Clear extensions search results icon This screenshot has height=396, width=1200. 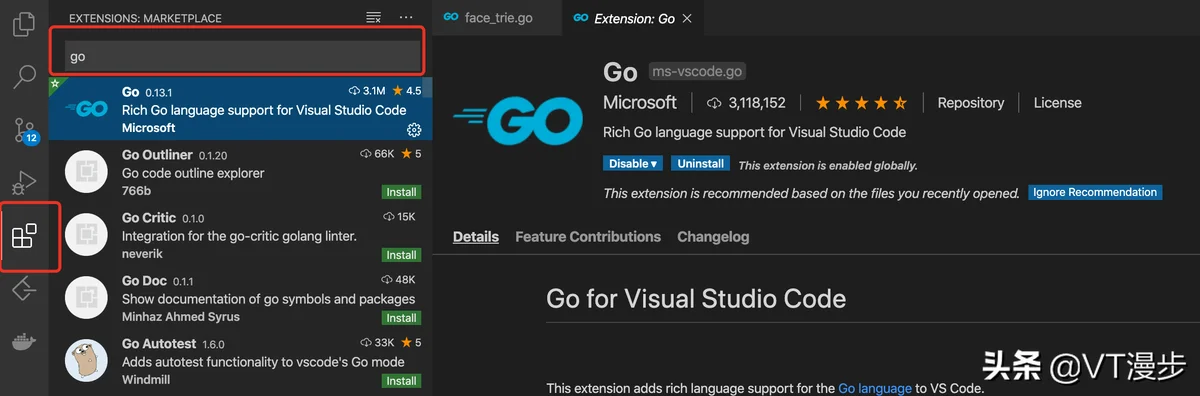tap(373, 18)
